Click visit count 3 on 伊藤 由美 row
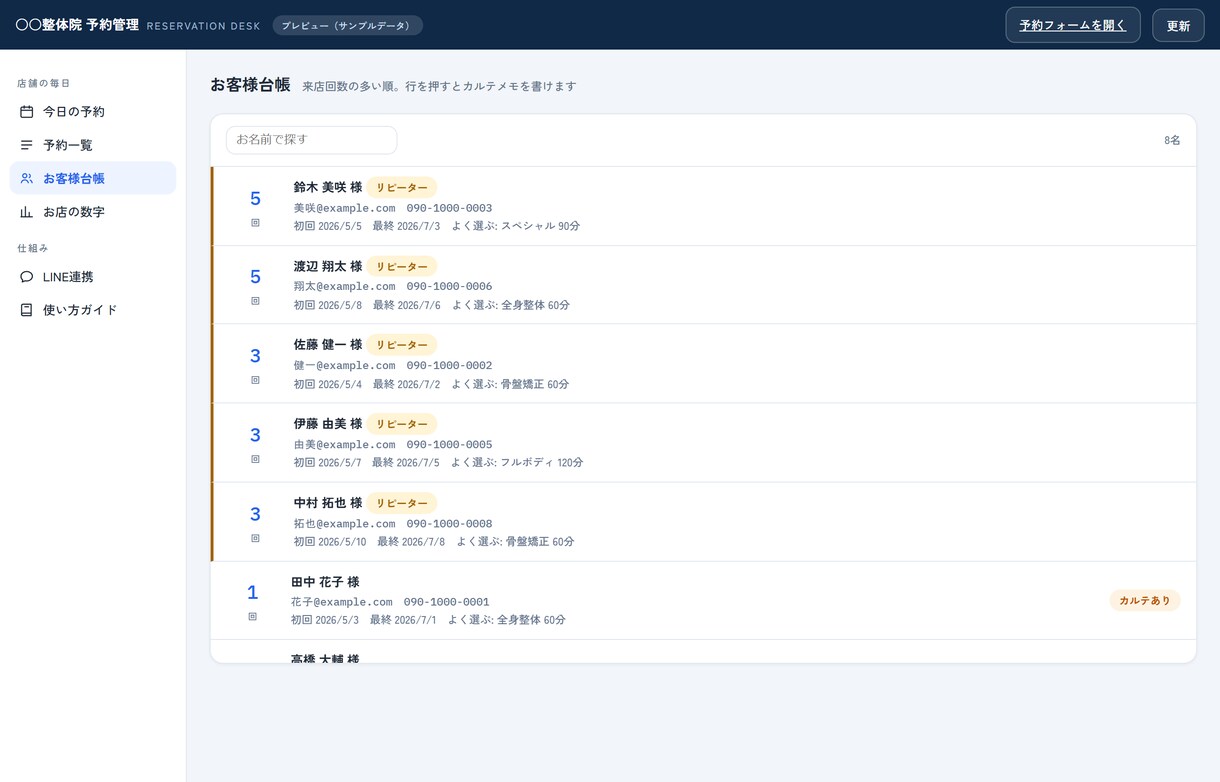This screenshot has width=1220, height=782. (x=255, y=435)
